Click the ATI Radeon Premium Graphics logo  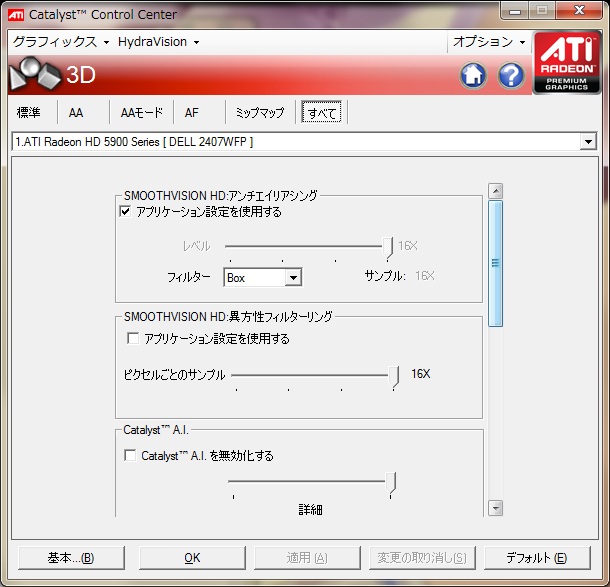coord(566,62)
